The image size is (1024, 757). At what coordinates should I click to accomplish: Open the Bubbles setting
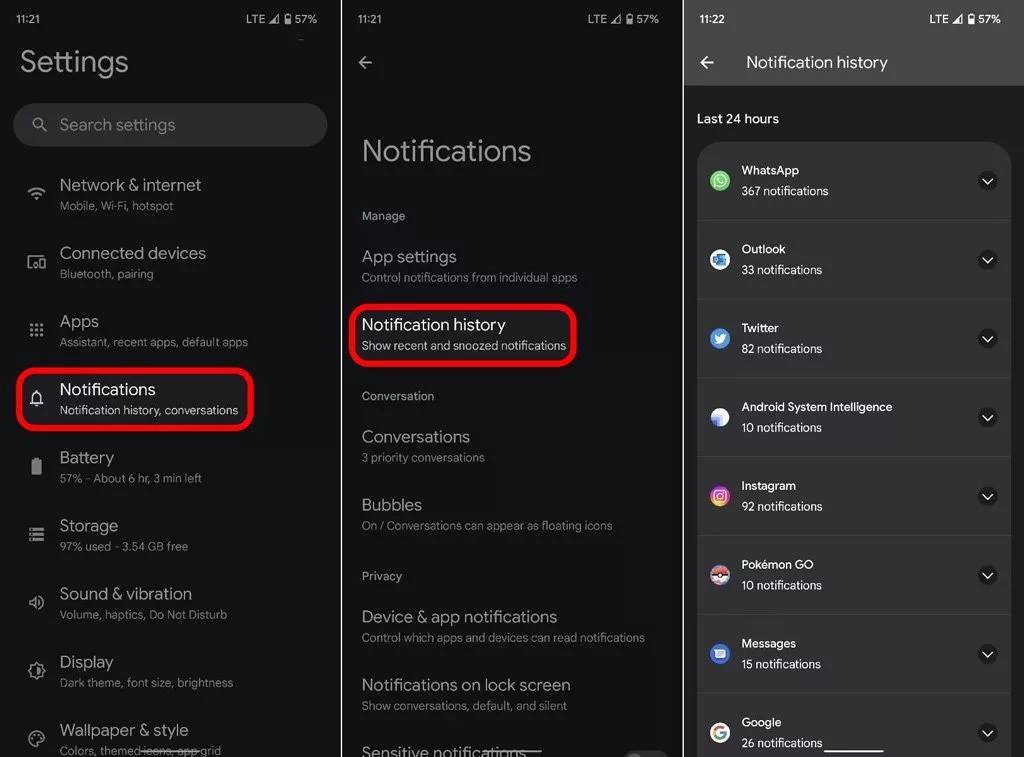point(512,515)
